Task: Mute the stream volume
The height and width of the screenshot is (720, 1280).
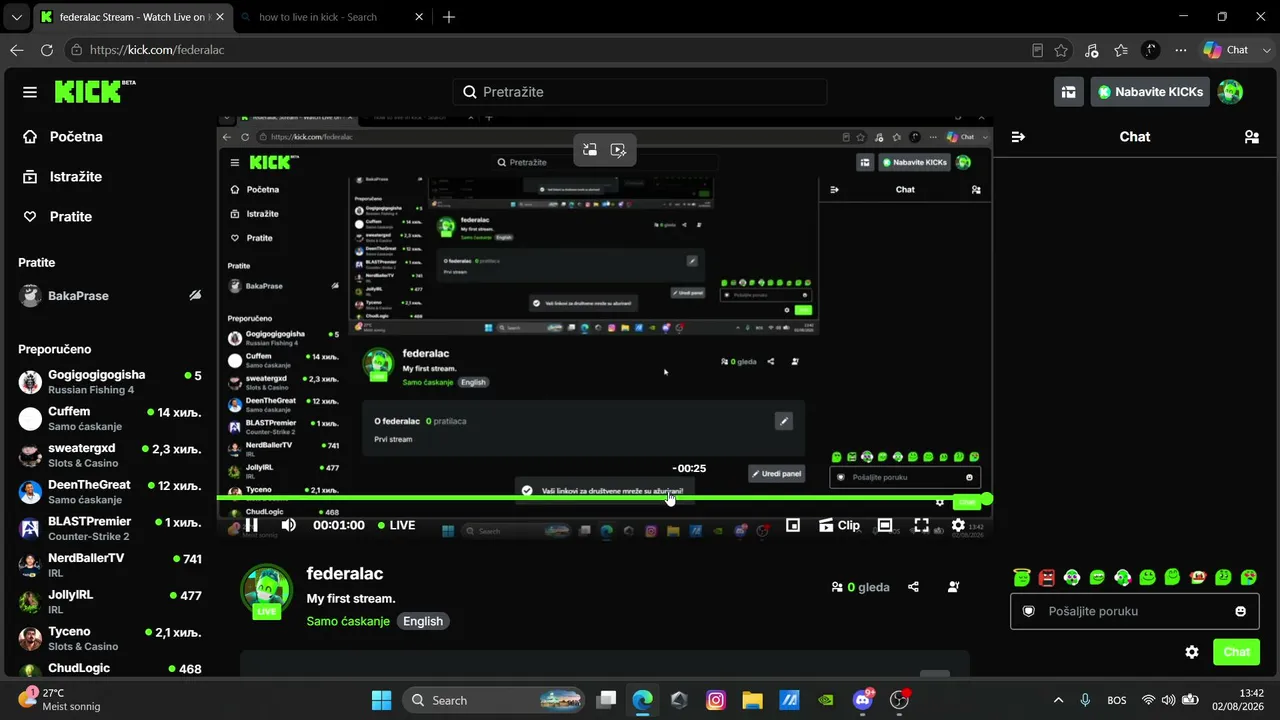Action: coord(288,525)
